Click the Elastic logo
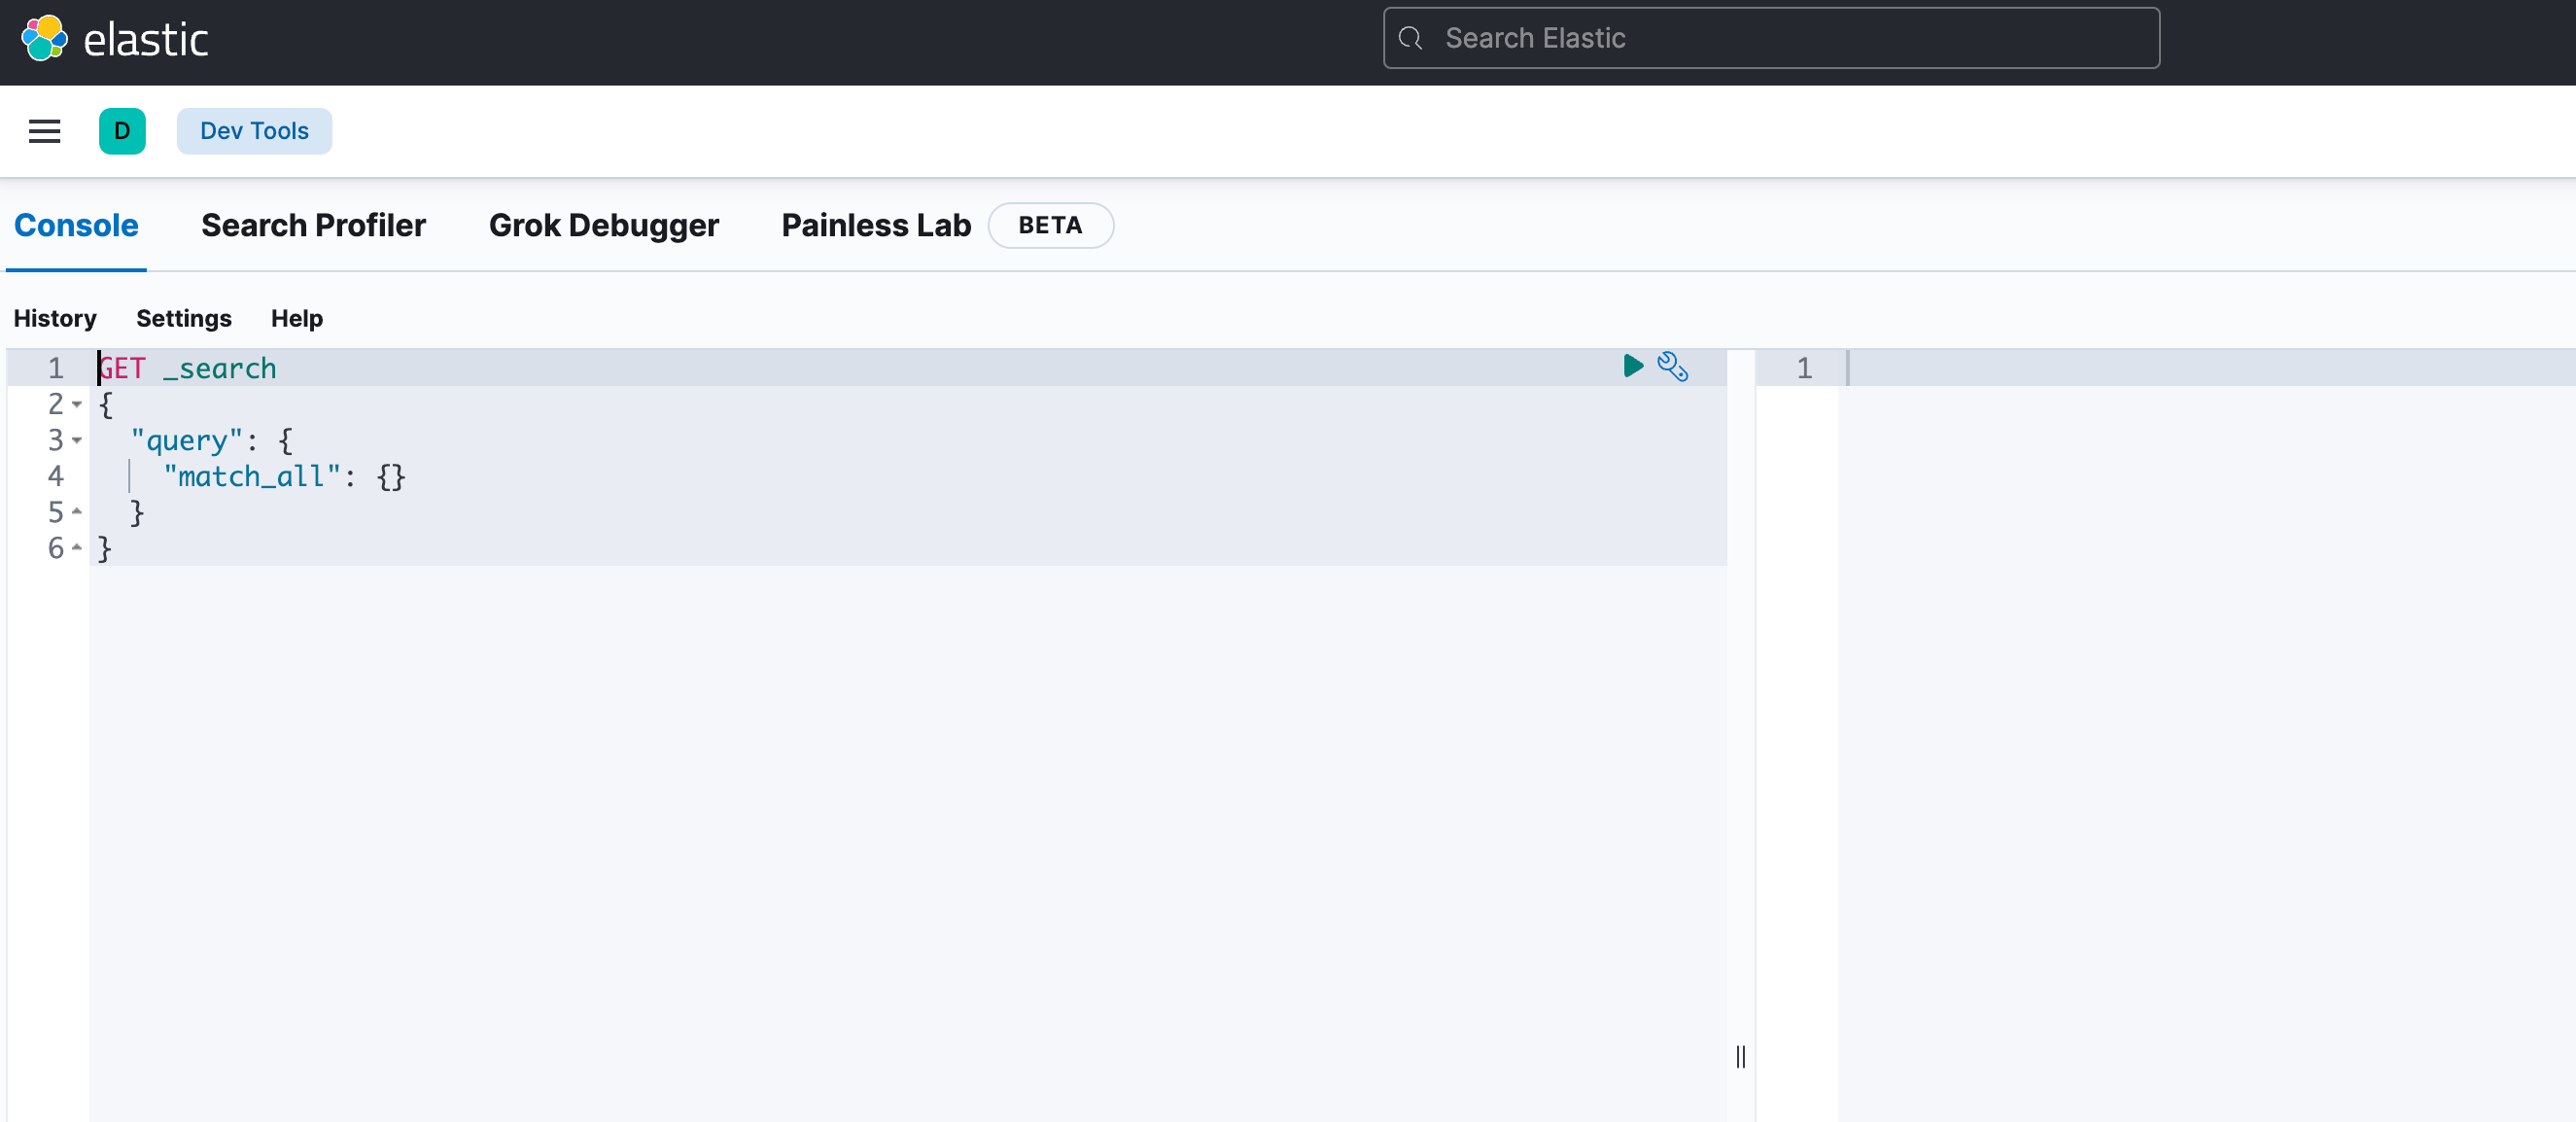2576x1122 pixels. click(x=117, y=38)
